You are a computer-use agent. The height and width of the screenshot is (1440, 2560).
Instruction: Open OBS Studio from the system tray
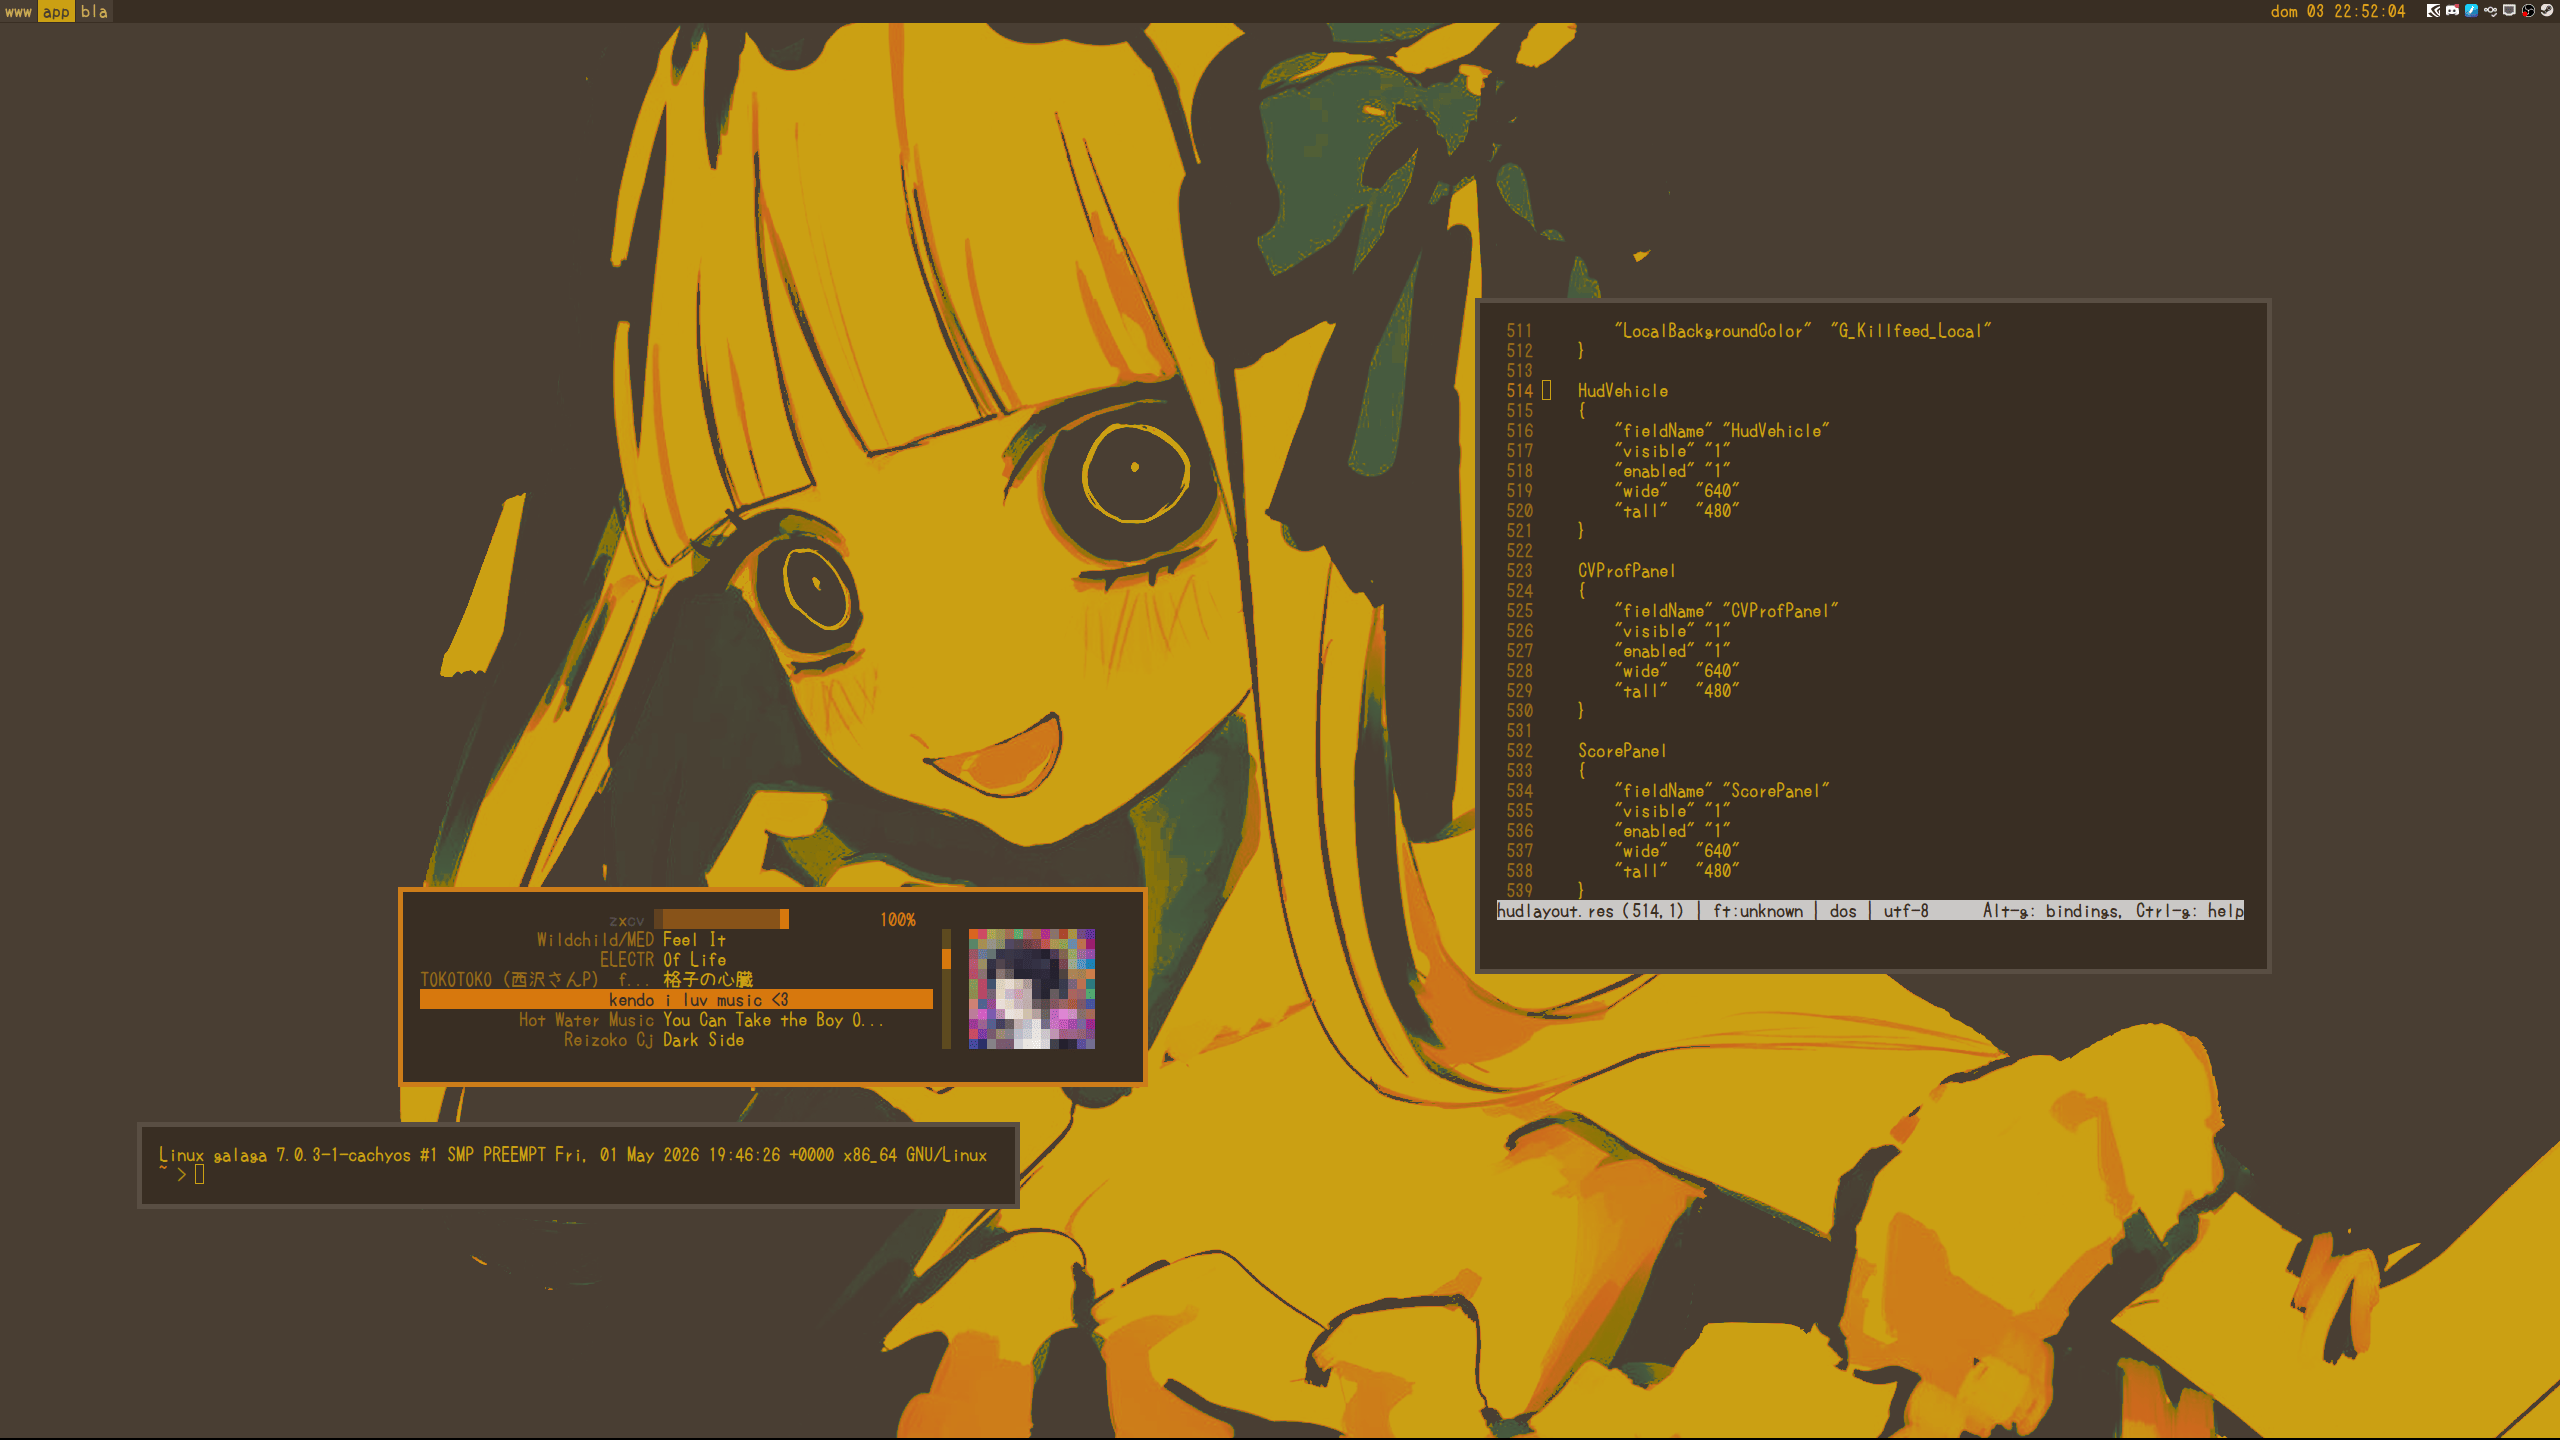[2528, 11]
